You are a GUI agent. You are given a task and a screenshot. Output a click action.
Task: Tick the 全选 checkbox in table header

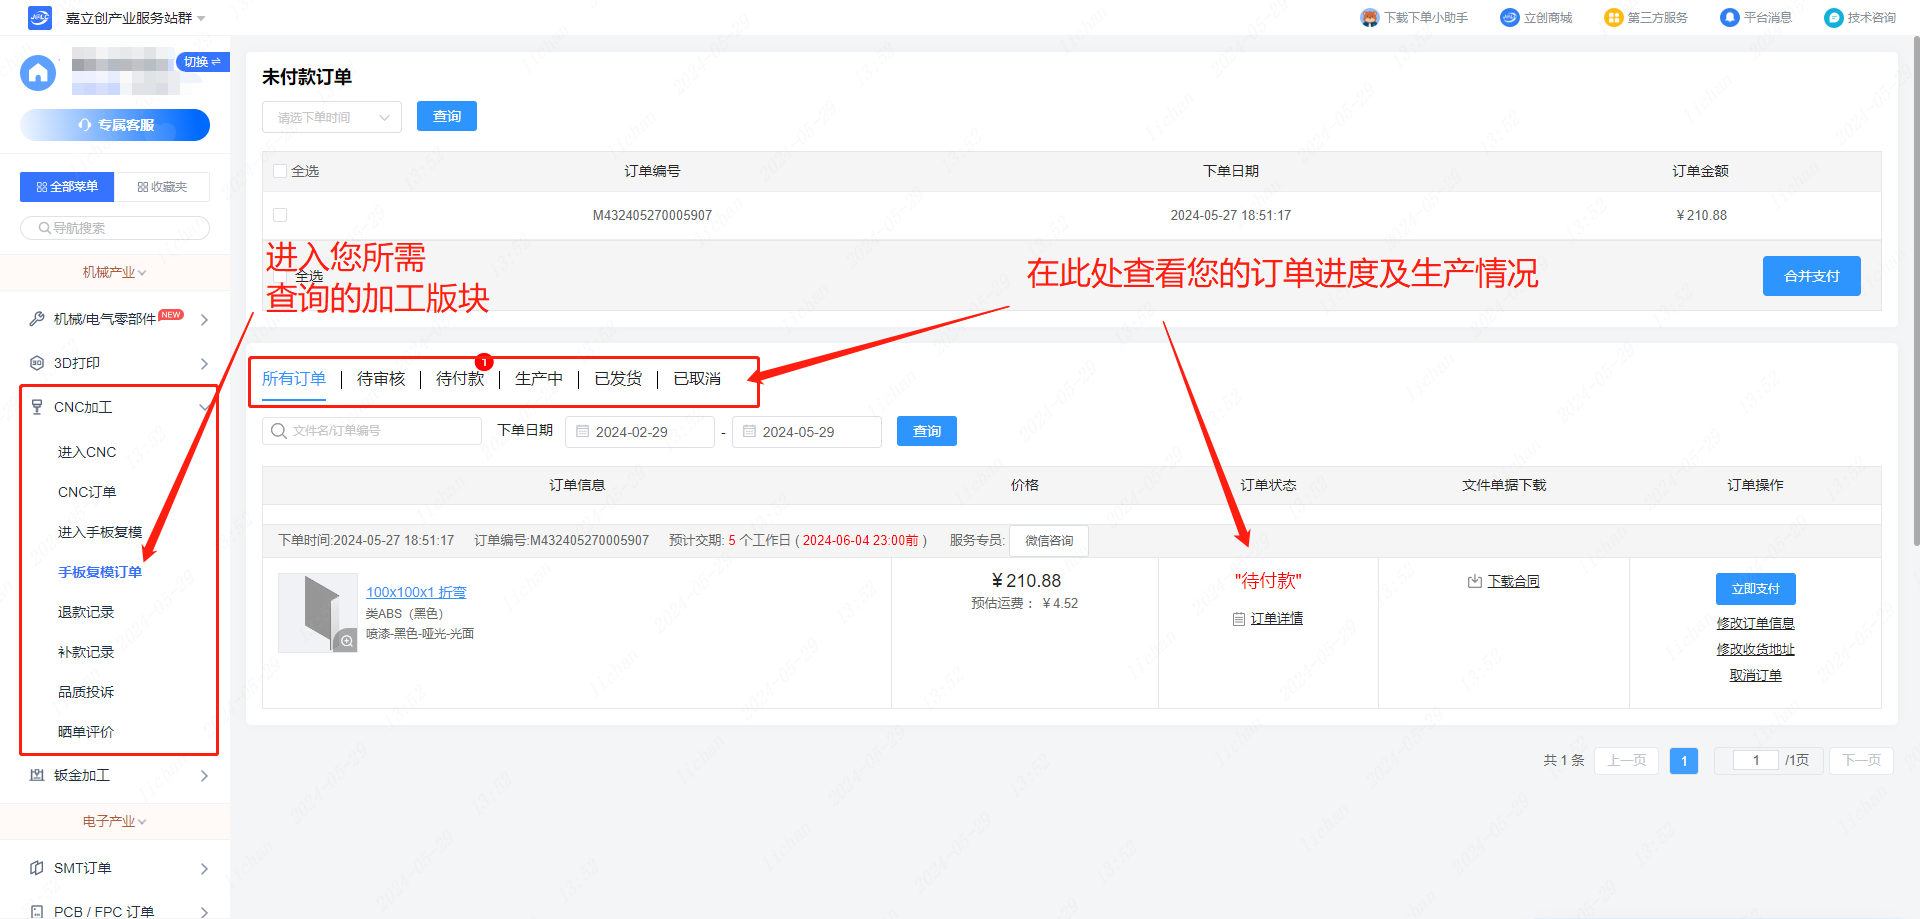(280, 171)
